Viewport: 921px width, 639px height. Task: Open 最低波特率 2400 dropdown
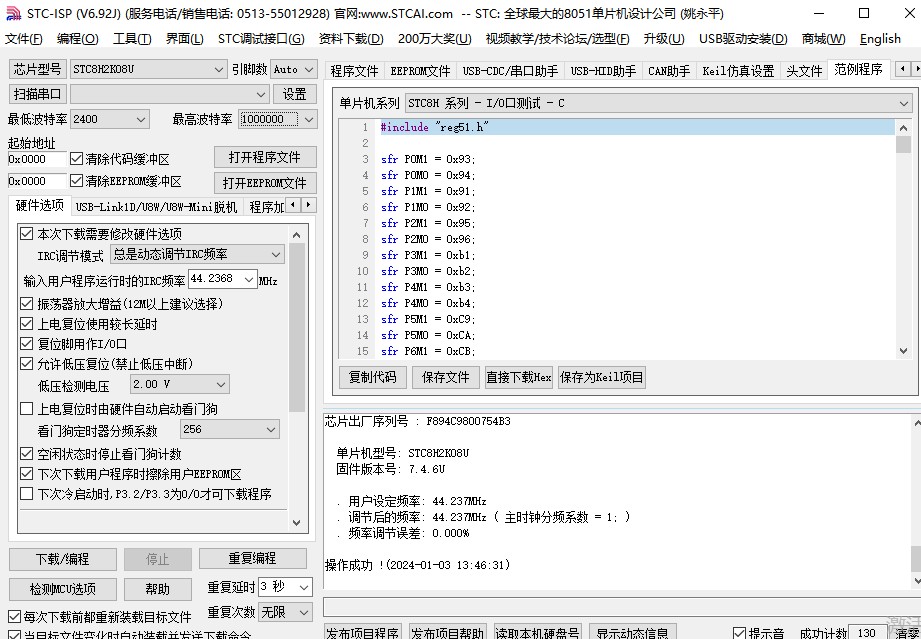110,119
